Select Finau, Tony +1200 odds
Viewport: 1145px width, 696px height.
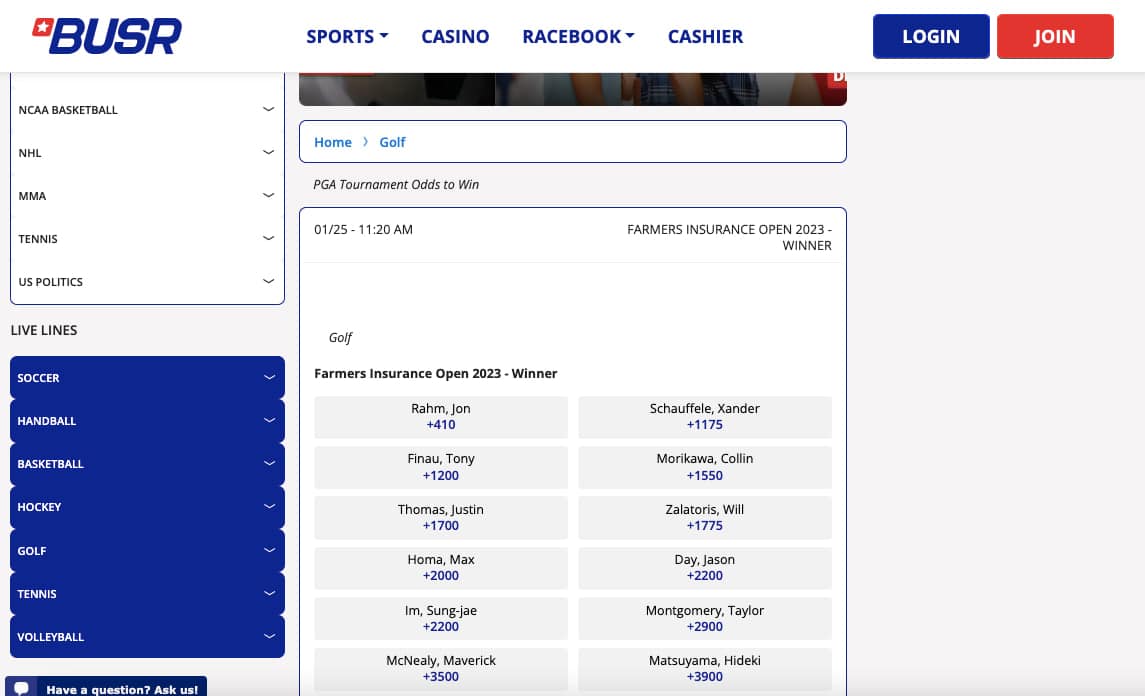click(441, 467)
